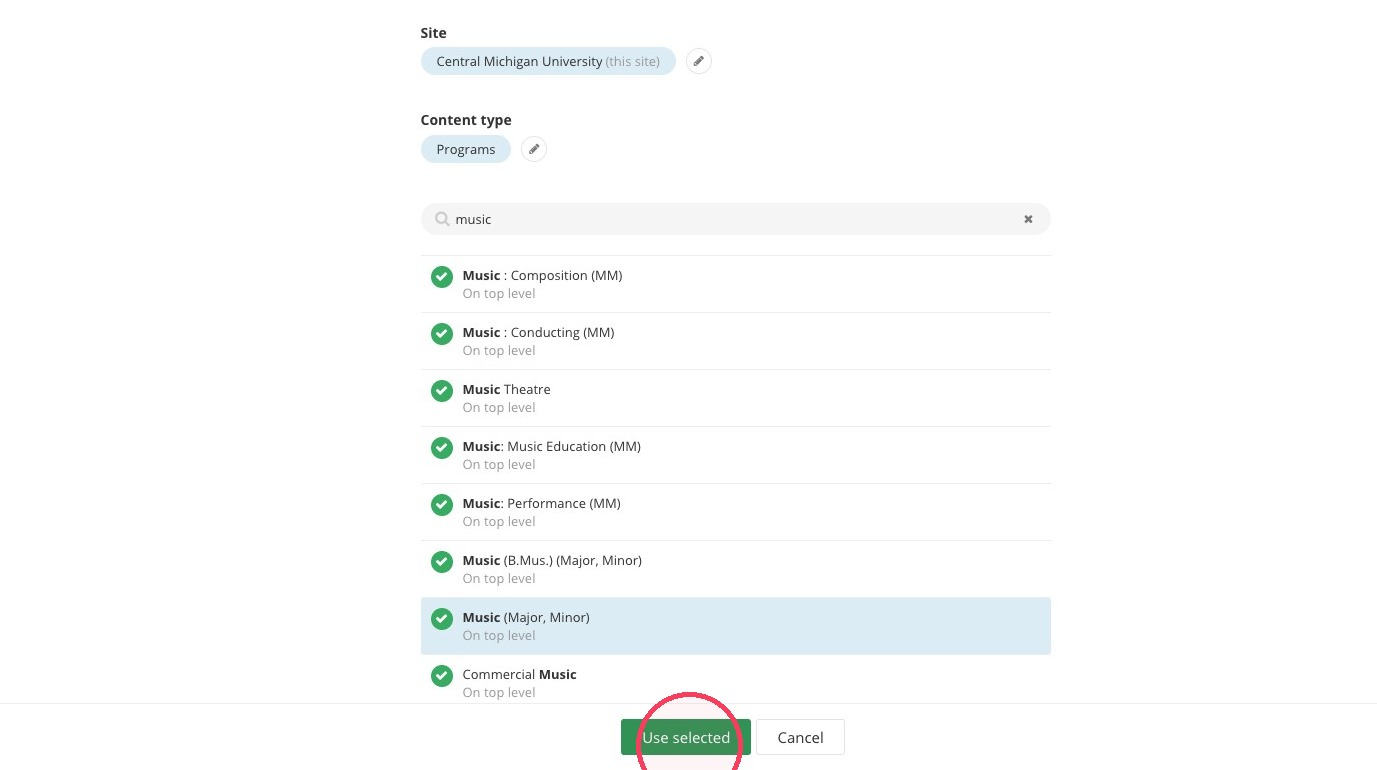Select the Music (Major, Minor) row

tap(736, 626)
